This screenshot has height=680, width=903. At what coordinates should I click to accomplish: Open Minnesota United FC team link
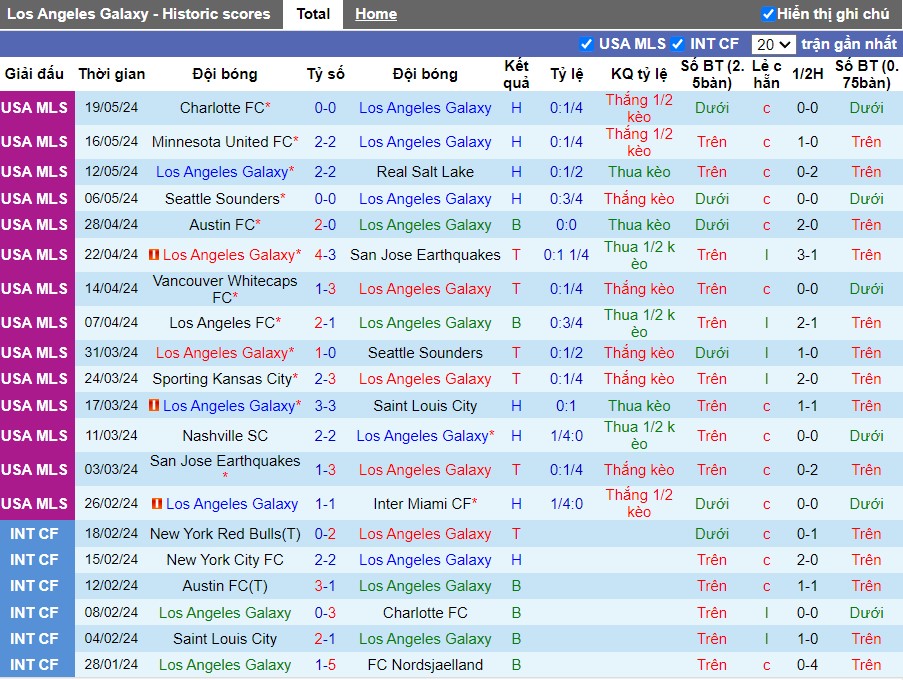pos(222,142)
